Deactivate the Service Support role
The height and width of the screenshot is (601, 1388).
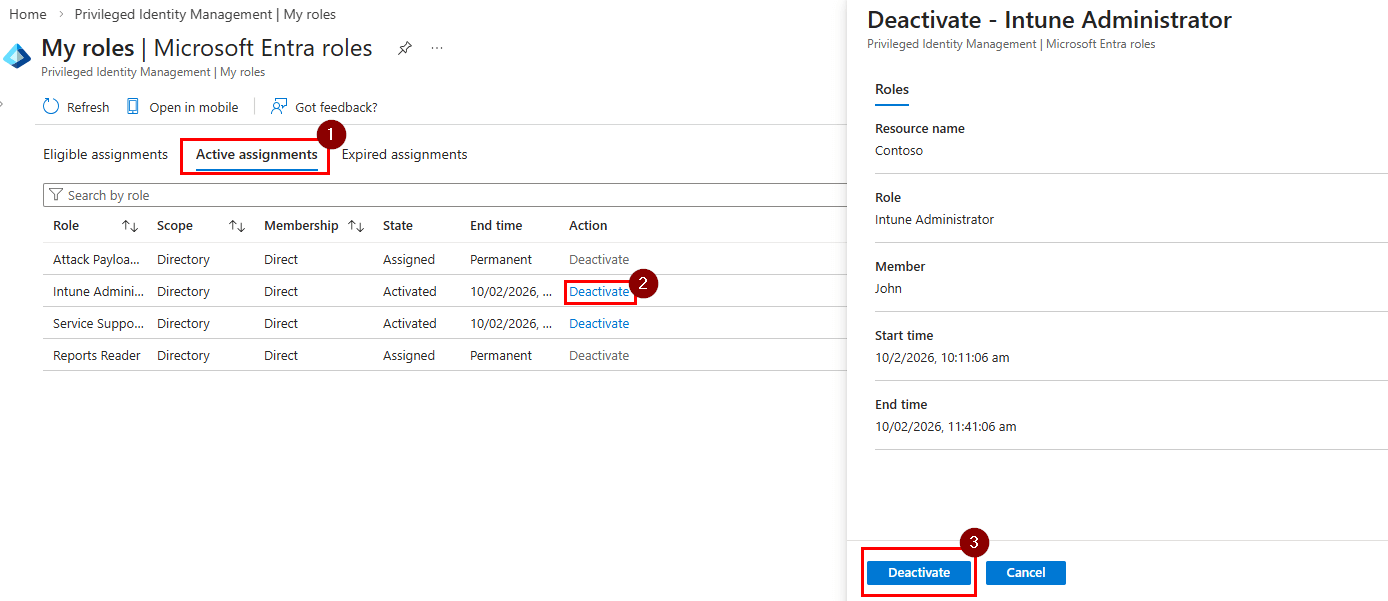pyautogui.click(x=599, y=322)
